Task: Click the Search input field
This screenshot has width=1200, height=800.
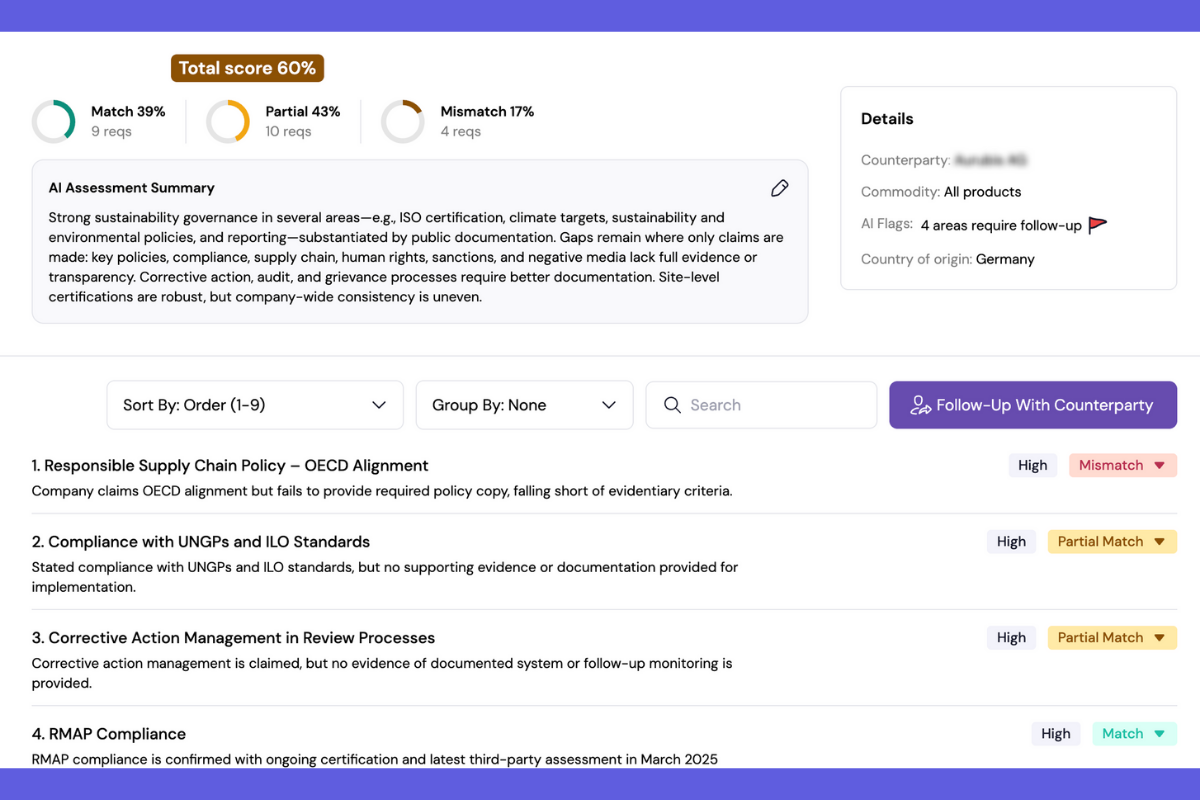Action: [761, 405]
